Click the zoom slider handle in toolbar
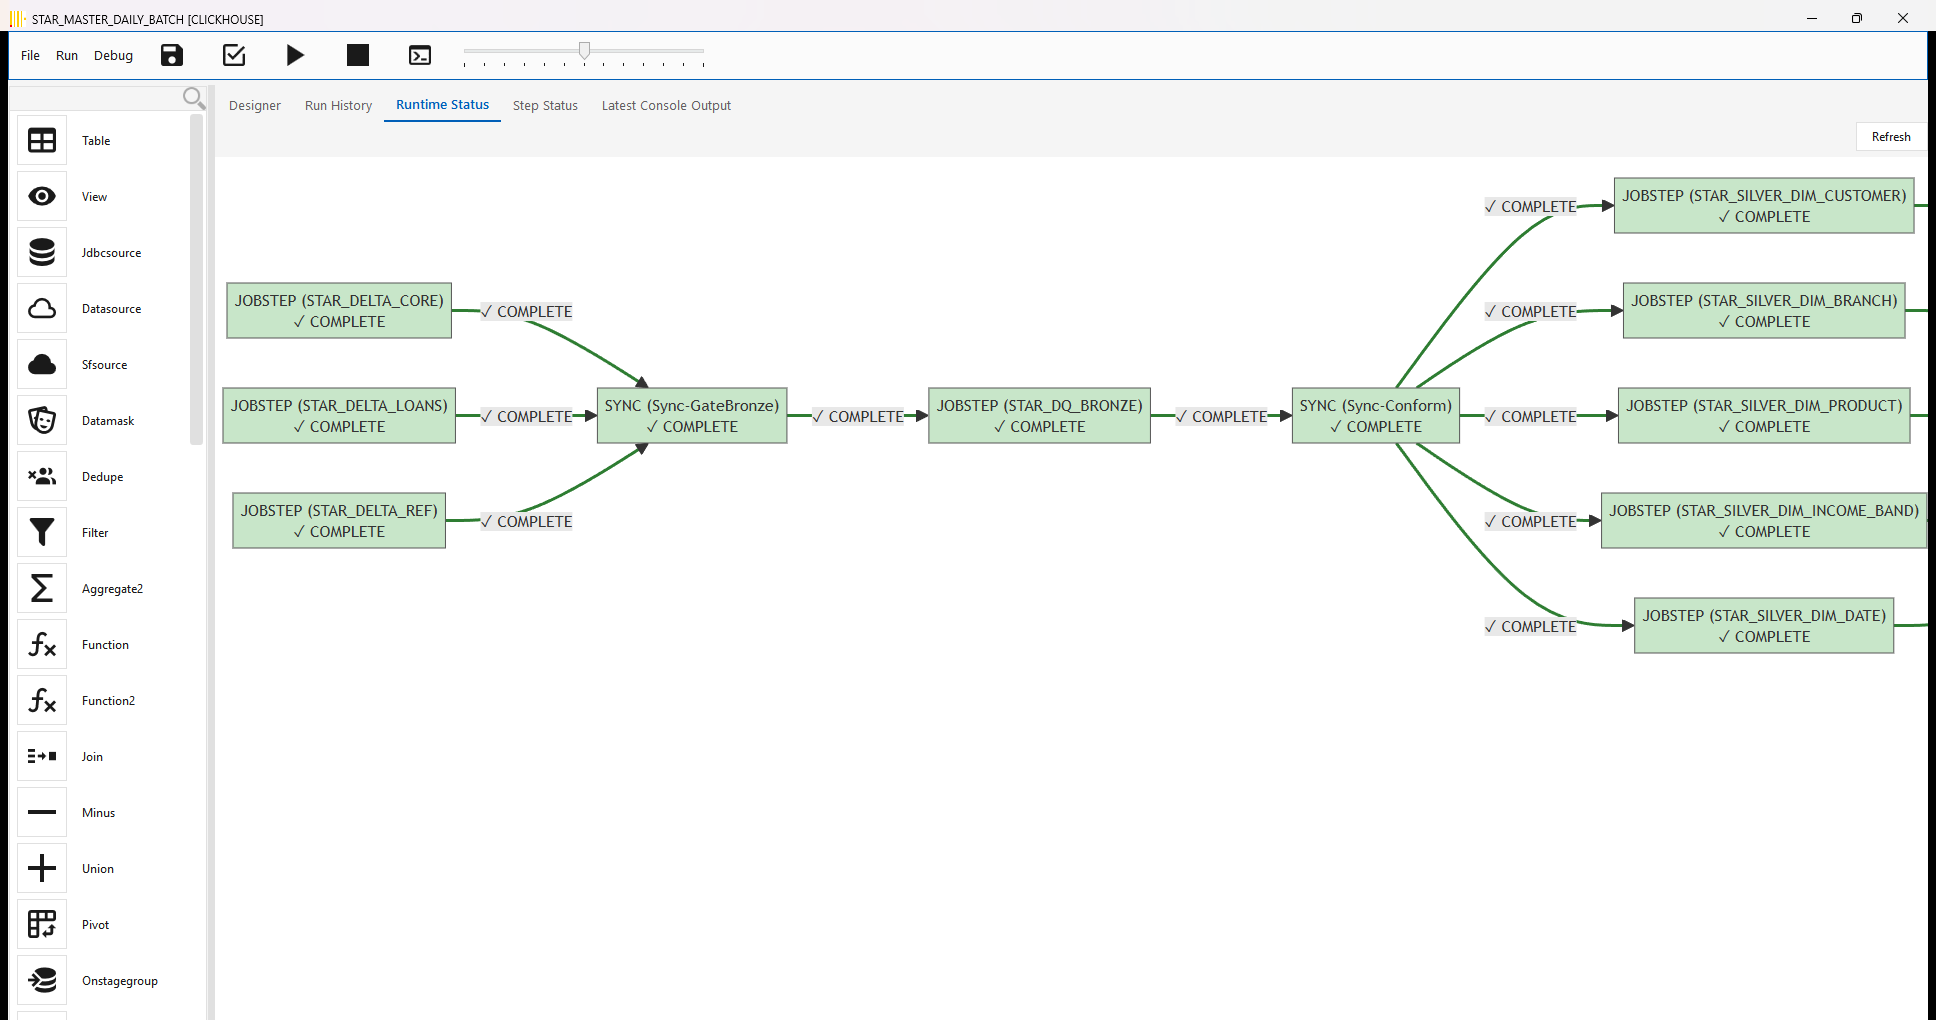This screenshot has width=1936, height=1020. [585, 50]
